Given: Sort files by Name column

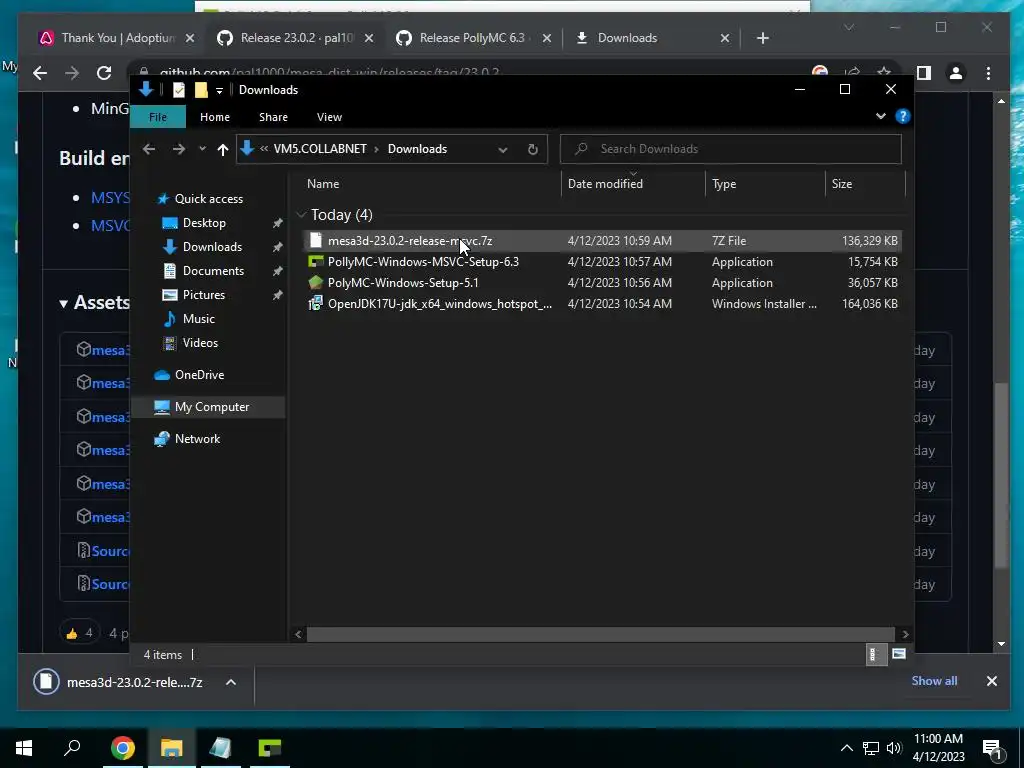Looking at the screenshot, I should point(431,184).
